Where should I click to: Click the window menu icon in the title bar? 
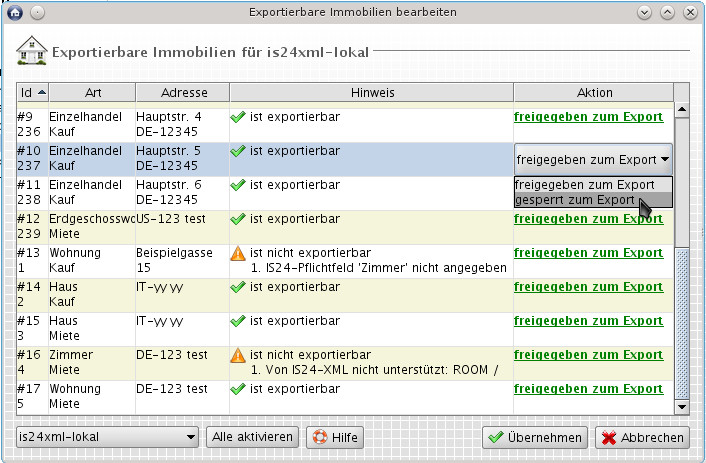click(16, 12)
